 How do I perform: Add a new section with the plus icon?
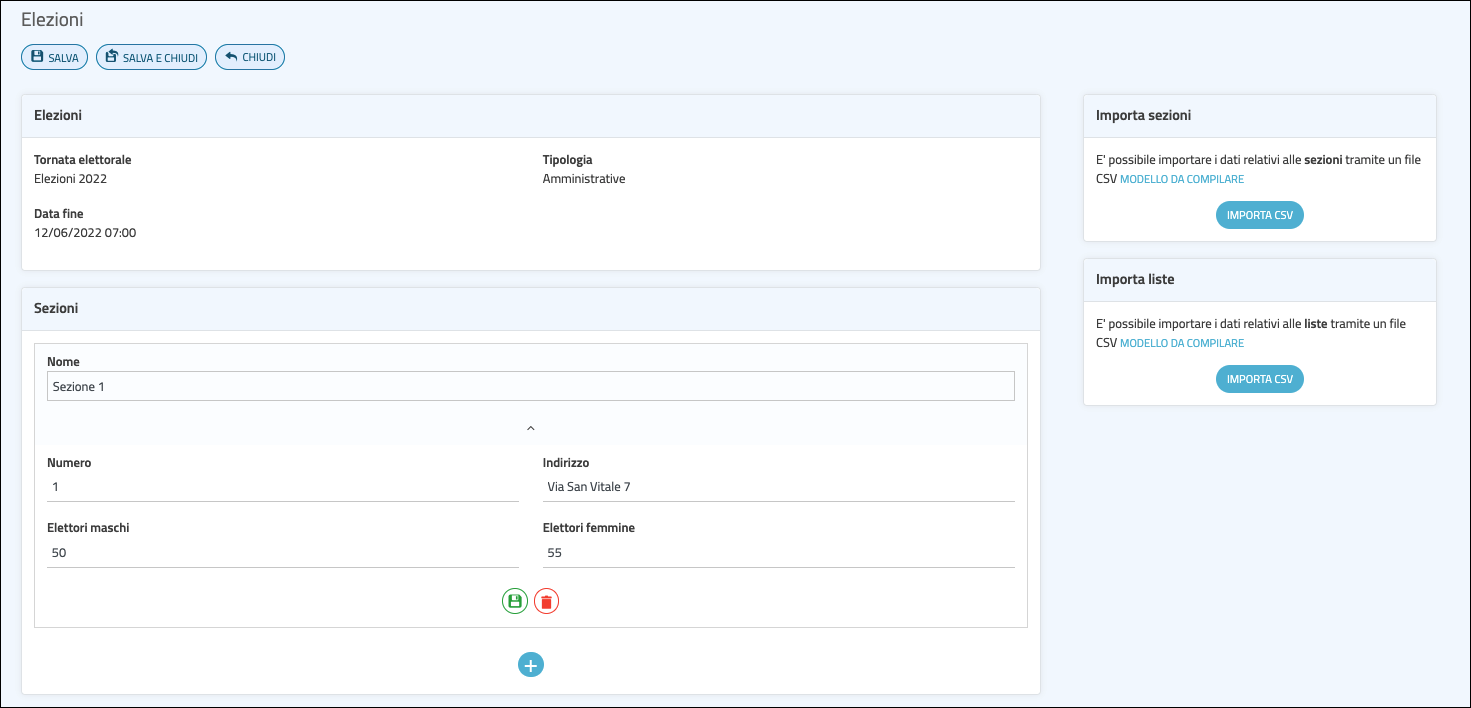[x=530, y=664]
